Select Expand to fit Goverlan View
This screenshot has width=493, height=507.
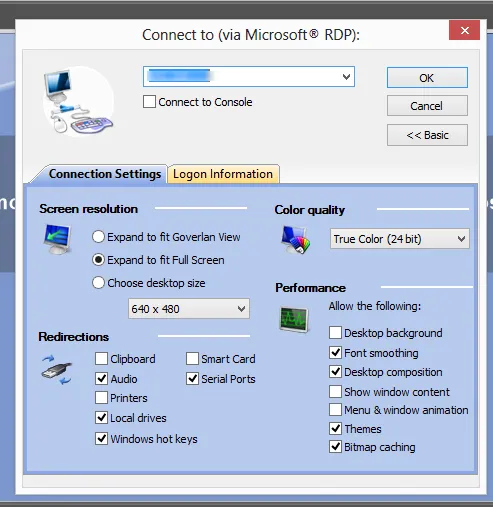98,237
